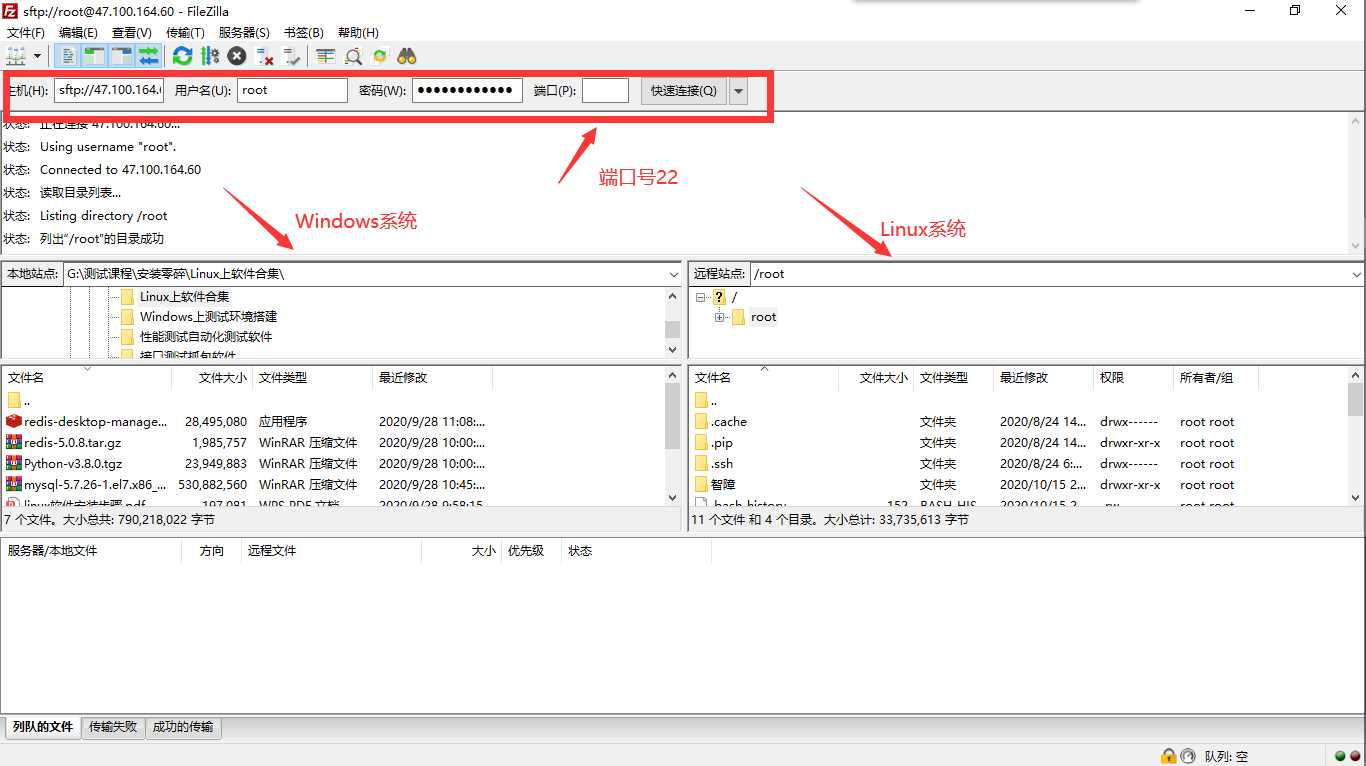Open the quickconnect history dropdown arrow
The height and width of the screenshot is (766, 1366).
739,90
